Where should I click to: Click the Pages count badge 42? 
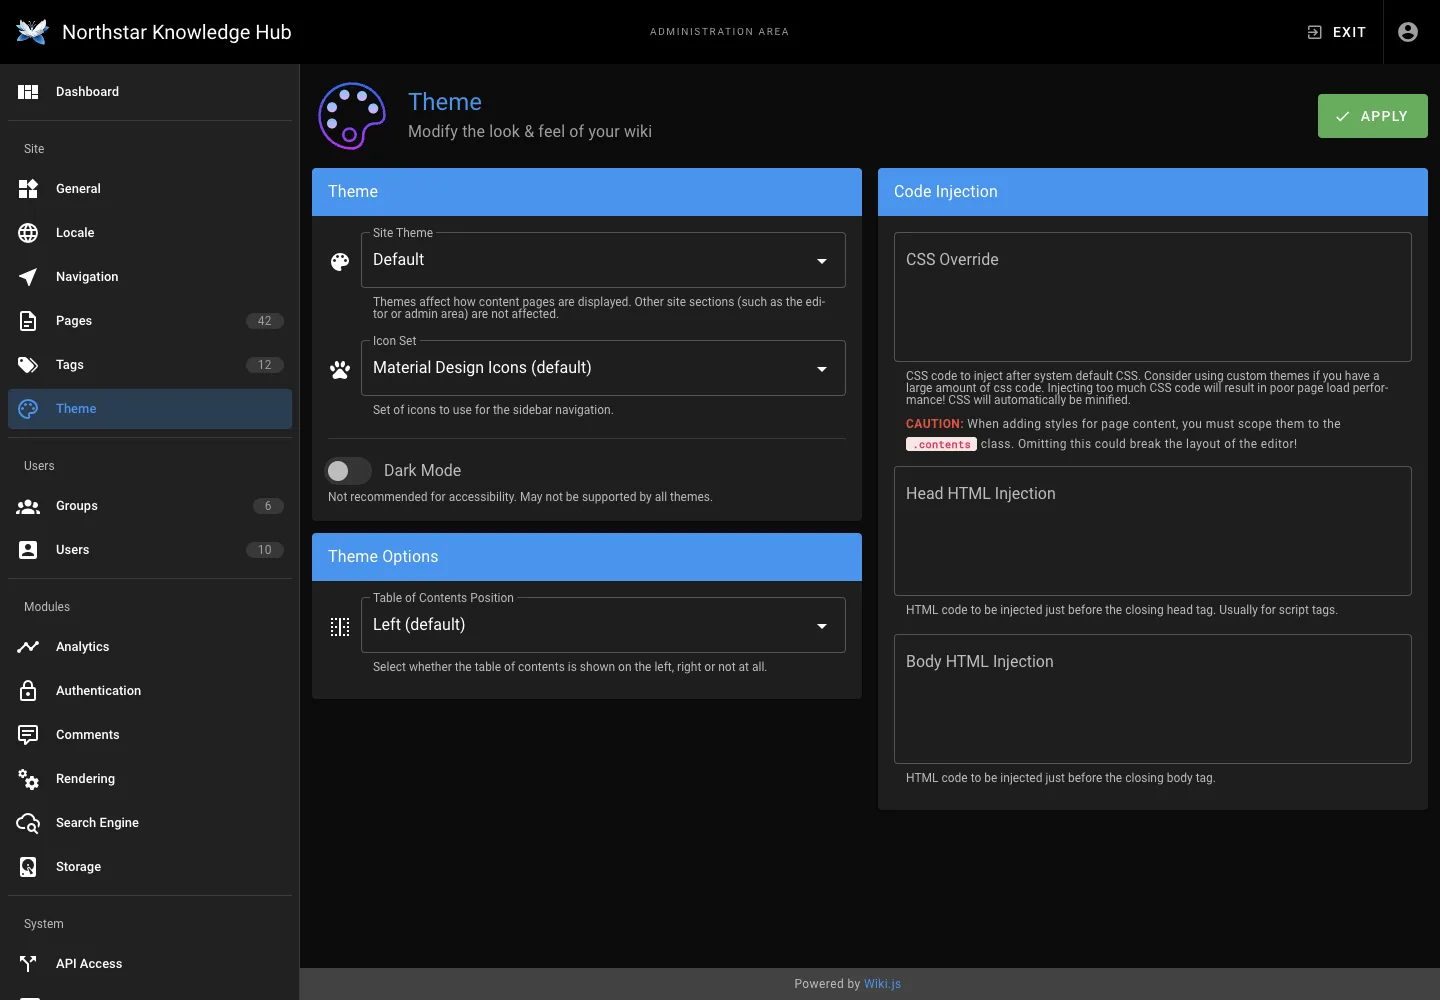[265, 321]
